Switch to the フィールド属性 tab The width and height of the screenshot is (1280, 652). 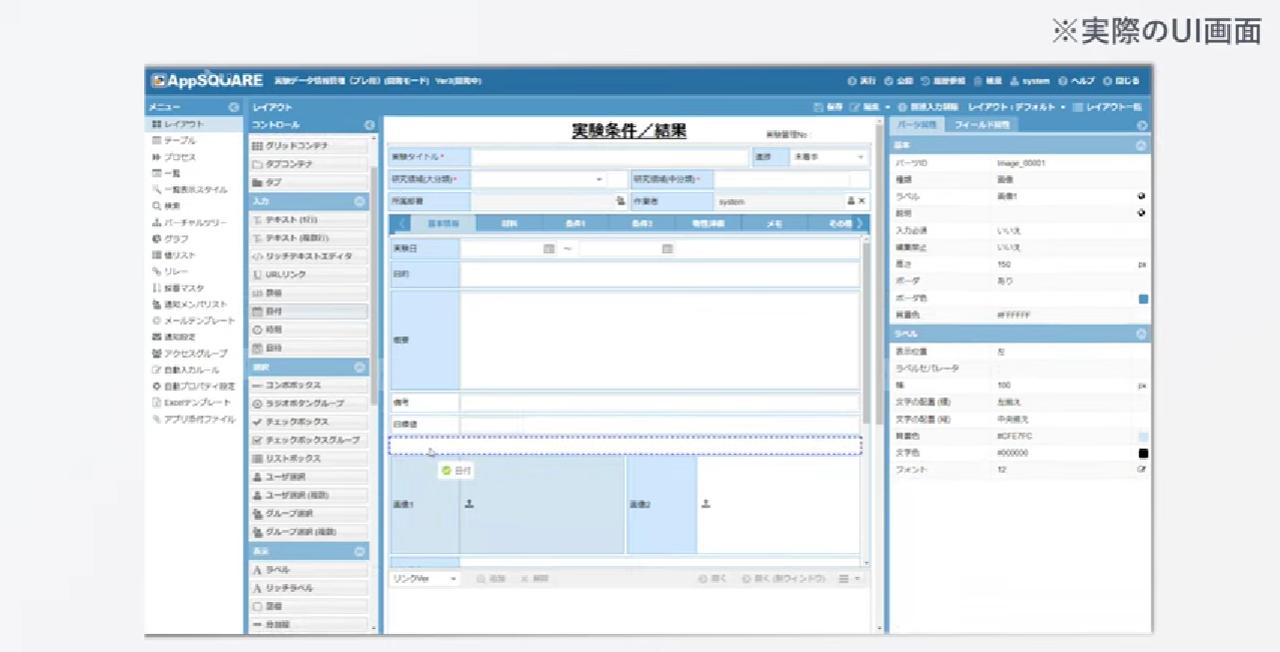tap(982, 125)
